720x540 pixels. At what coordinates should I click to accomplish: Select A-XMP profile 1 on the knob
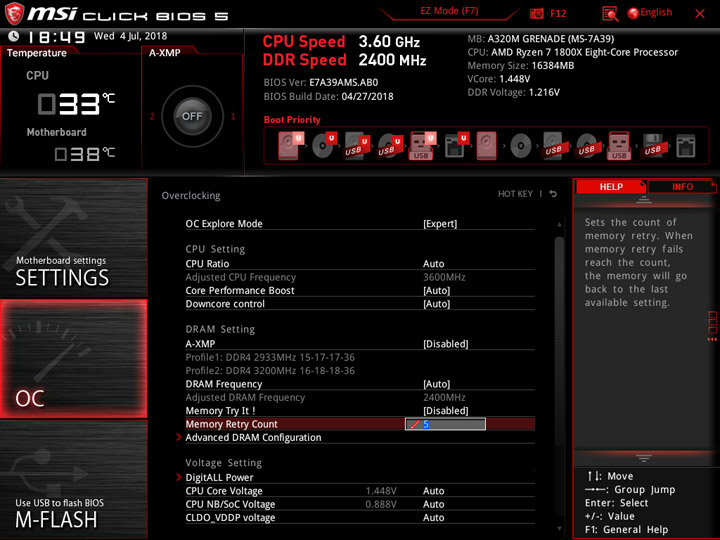tap(233, 117)
